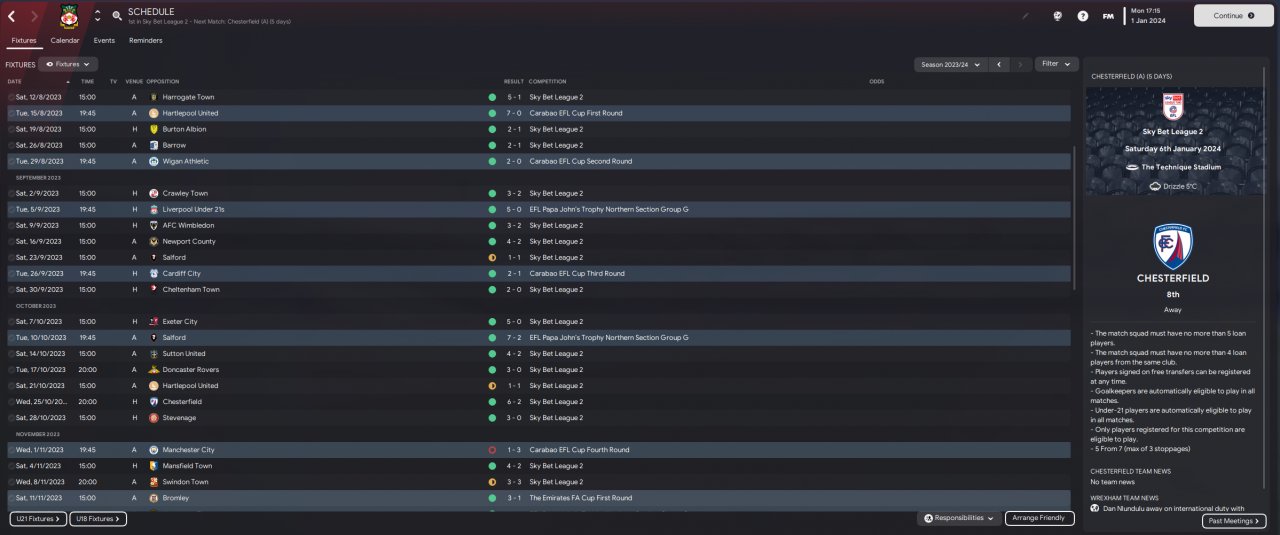Open the Season 2023/24 dropdown
The width and height of the screenshot is (1280, 535).
coord(949,64)
